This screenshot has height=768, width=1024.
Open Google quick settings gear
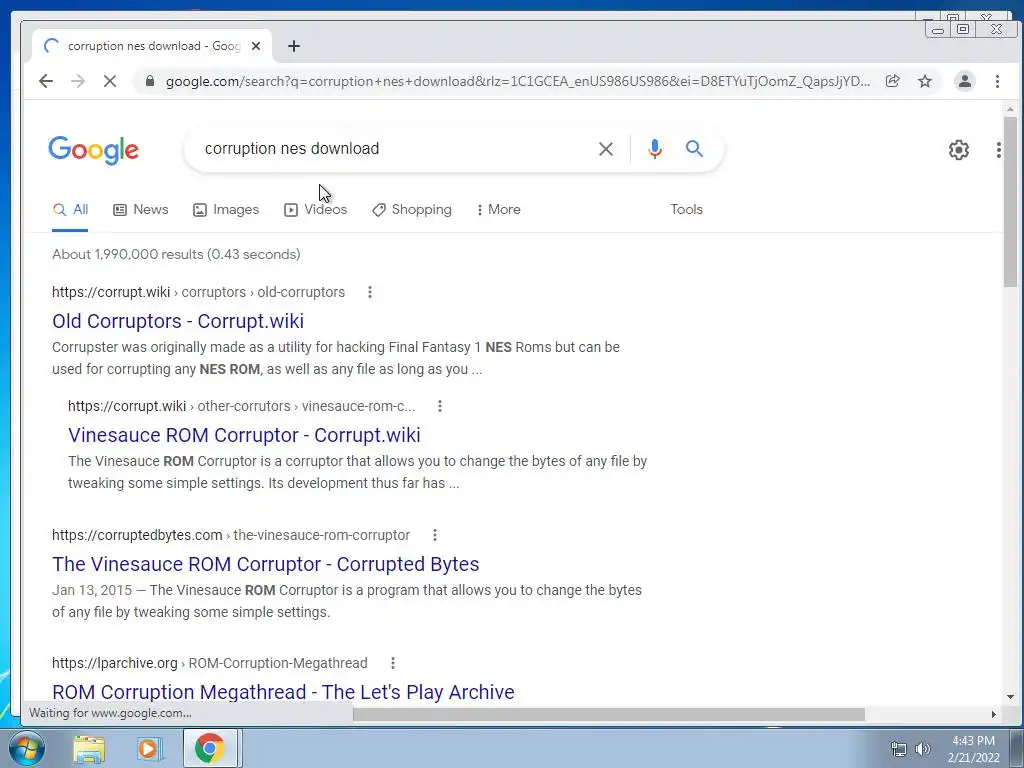point(959,150)
